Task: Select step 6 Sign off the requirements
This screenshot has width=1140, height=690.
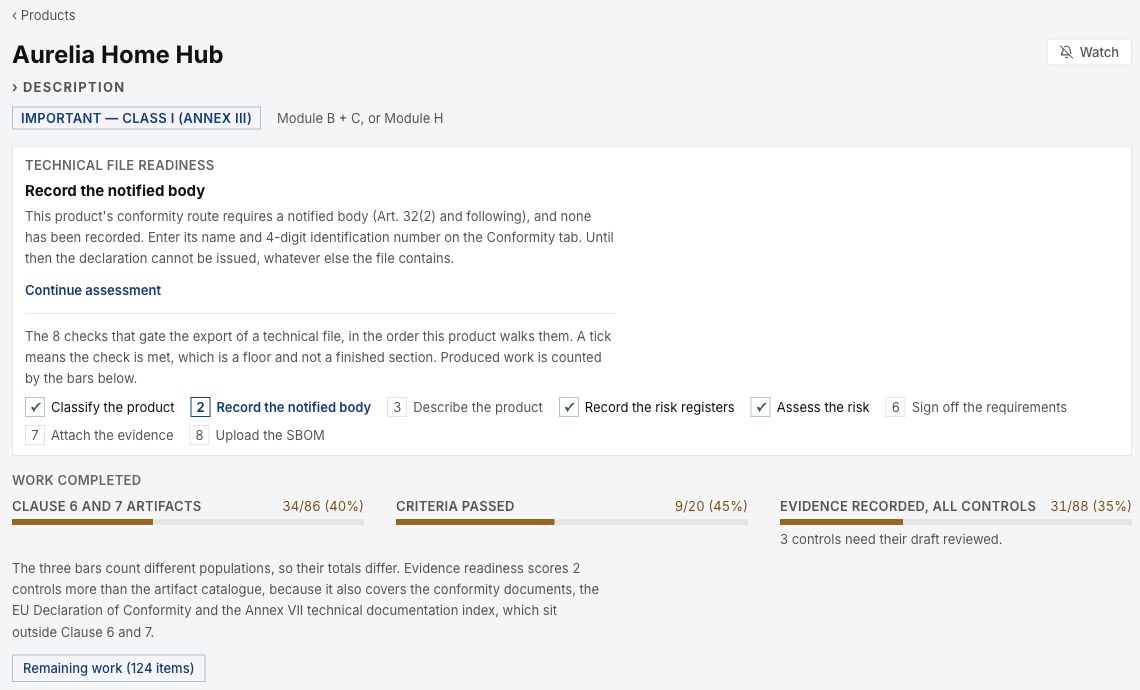Action: [x=976, y=407]
